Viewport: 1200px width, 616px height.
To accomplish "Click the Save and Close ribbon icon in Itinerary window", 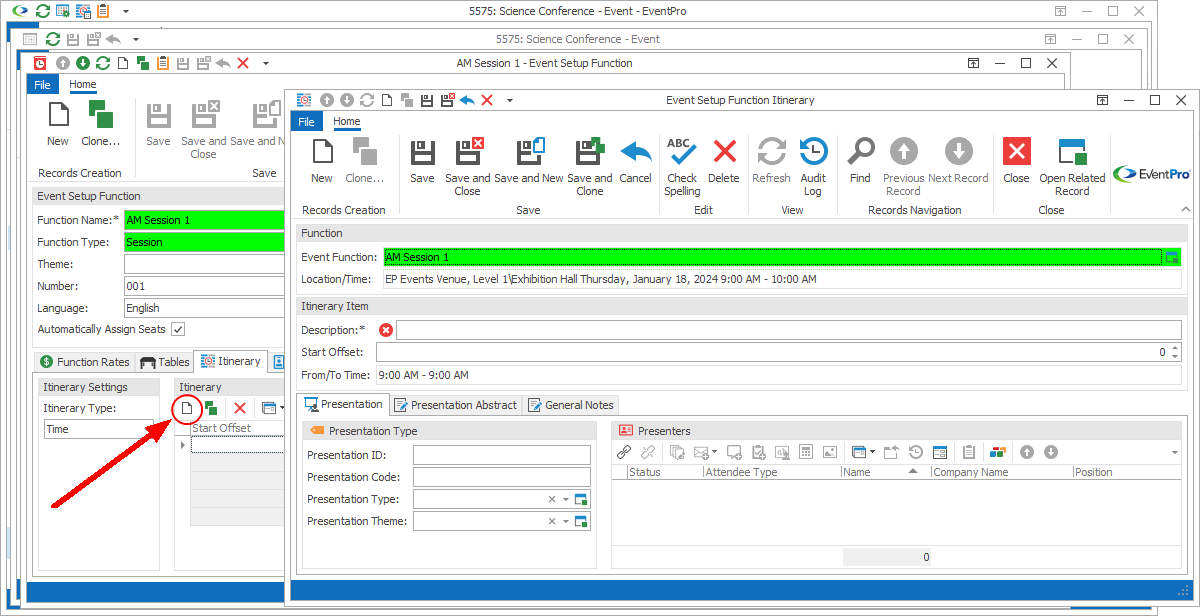I will coord(468,152).
